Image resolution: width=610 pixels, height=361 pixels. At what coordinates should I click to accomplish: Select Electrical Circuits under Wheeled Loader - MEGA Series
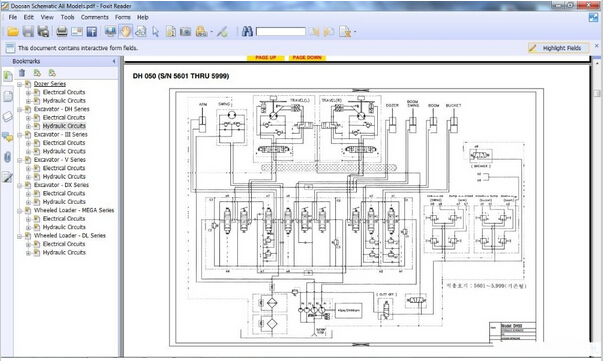click(x=64, y=219)
